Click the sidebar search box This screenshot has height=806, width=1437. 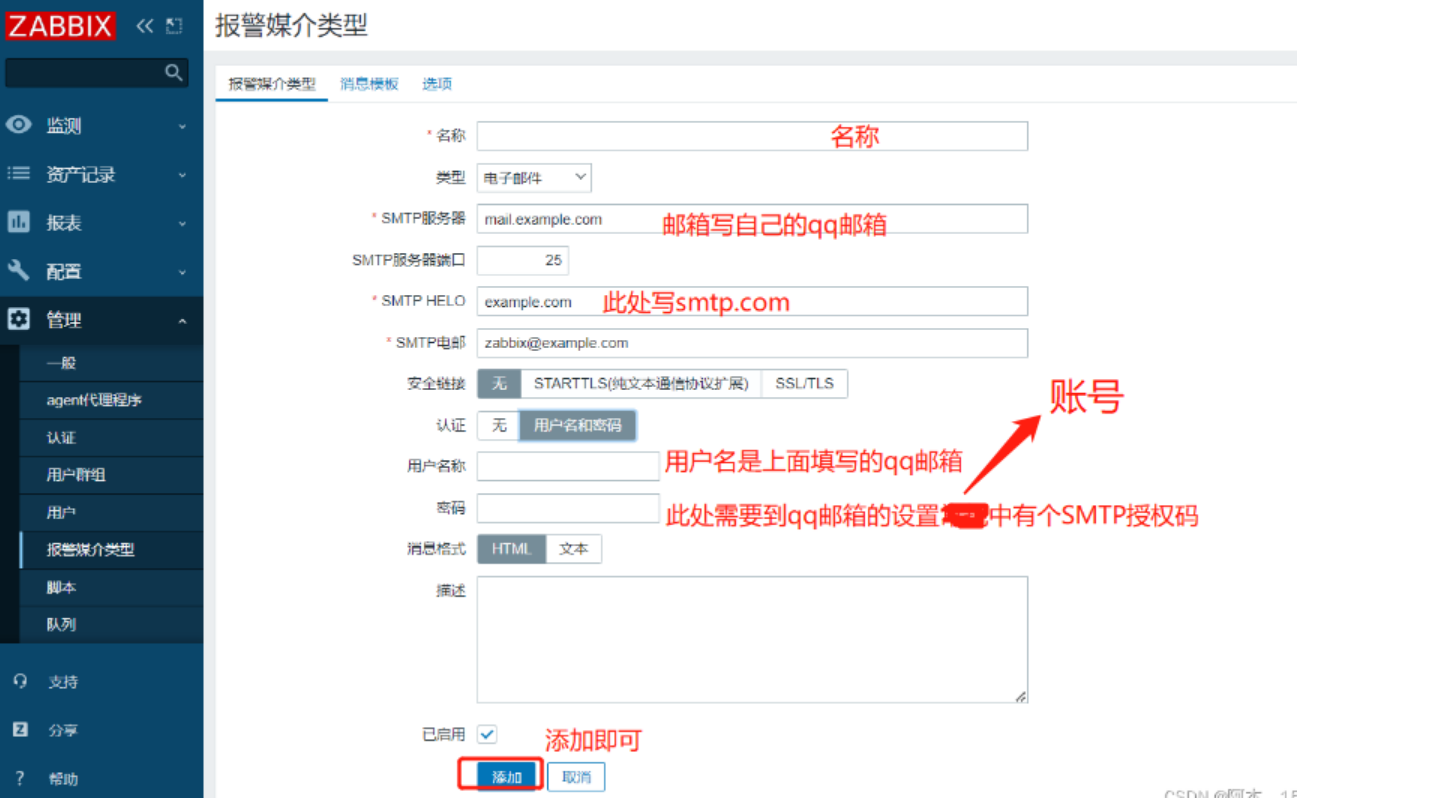click(97, 72)
